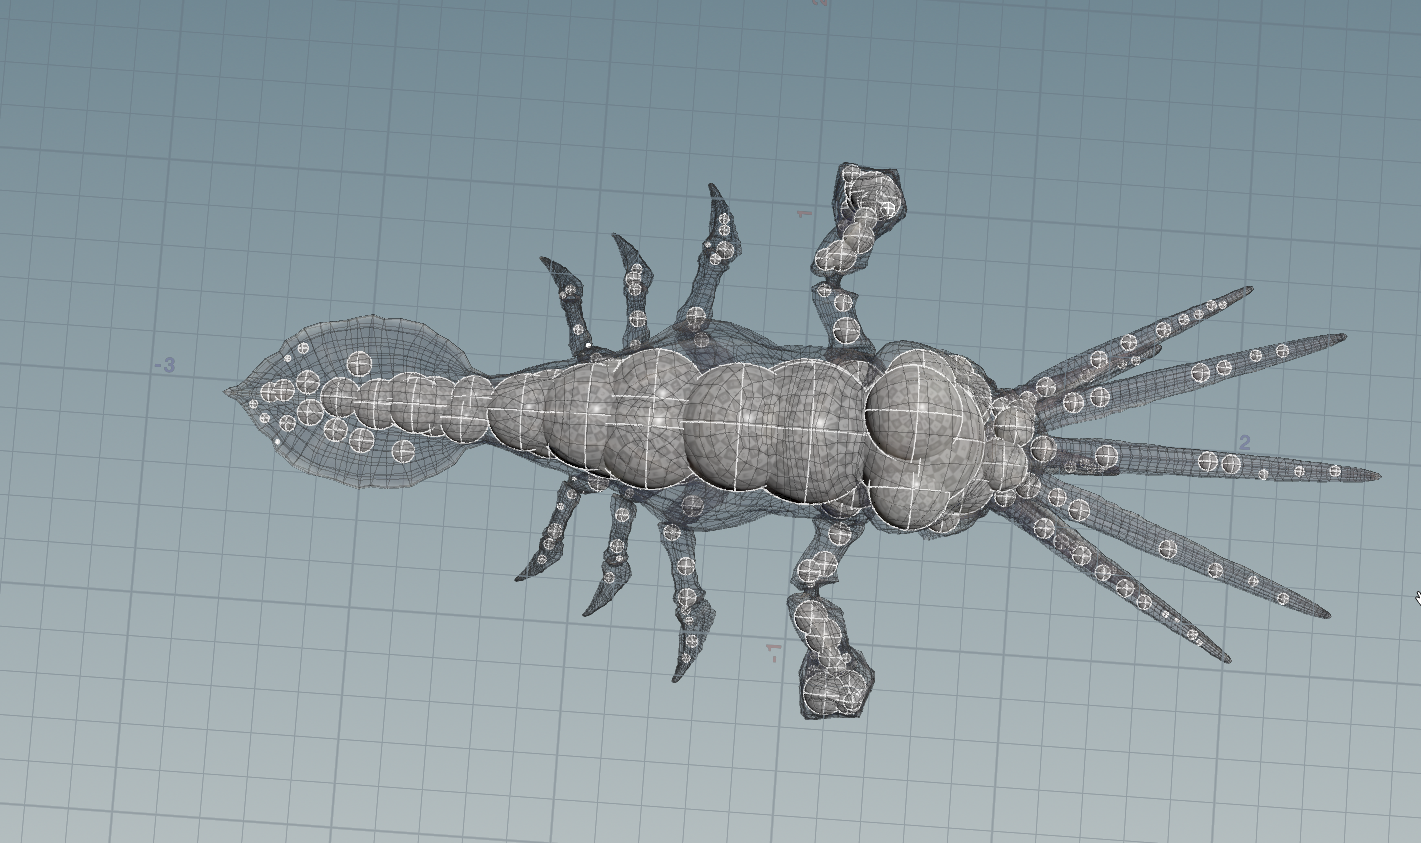The image size is (1421, 843).
Task: Click the shortest upper-left leg's tip
Action: click(545, 262)
